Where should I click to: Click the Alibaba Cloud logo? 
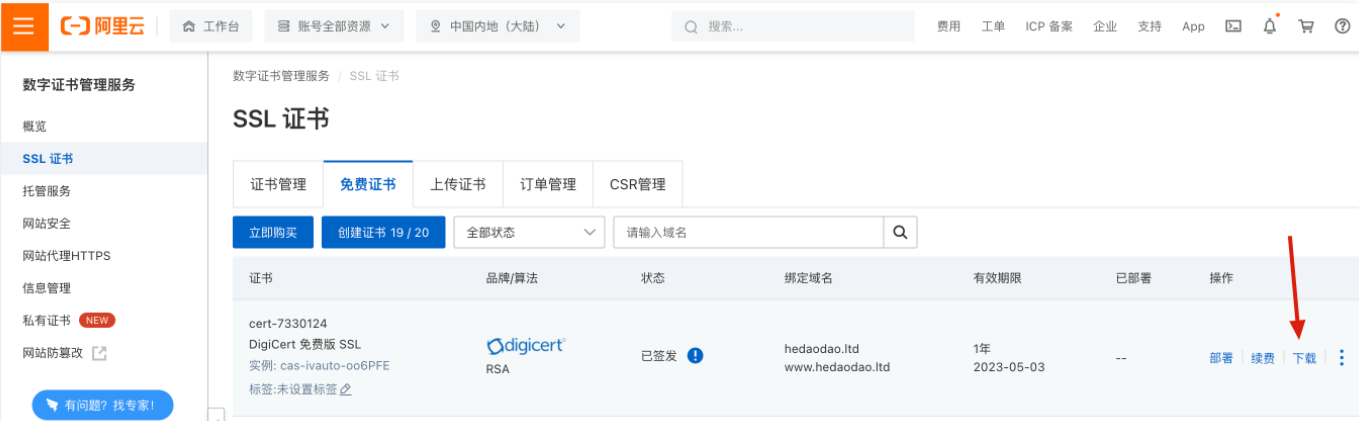(x=102, y=26)
